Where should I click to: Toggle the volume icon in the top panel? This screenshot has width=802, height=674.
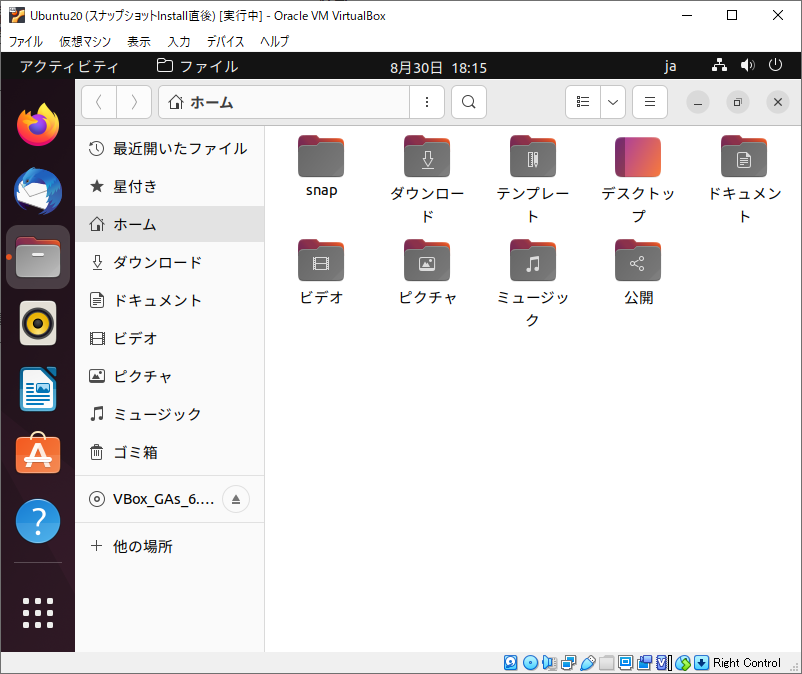[x=747, y=65]
